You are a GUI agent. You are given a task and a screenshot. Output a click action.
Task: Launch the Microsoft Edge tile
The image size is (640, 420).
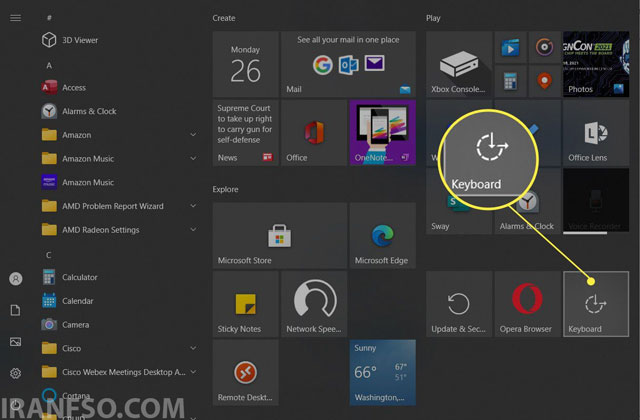tap(382, 236)
